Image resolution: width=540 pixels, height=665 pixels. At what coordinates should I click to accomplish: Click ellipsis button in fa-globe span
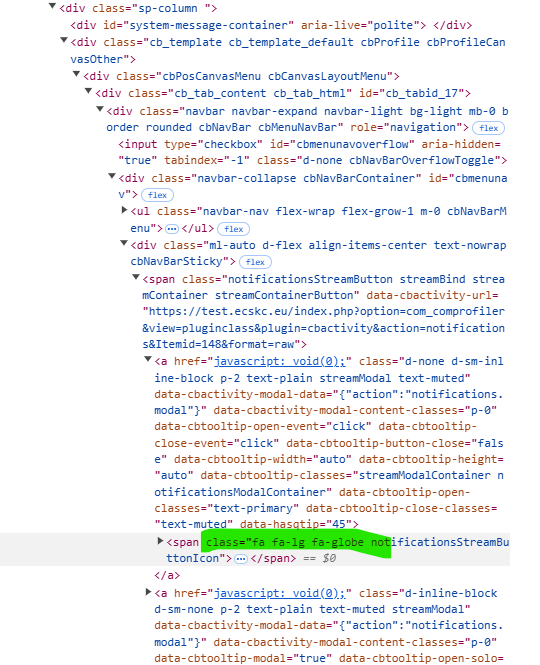(x=241, y=559)
